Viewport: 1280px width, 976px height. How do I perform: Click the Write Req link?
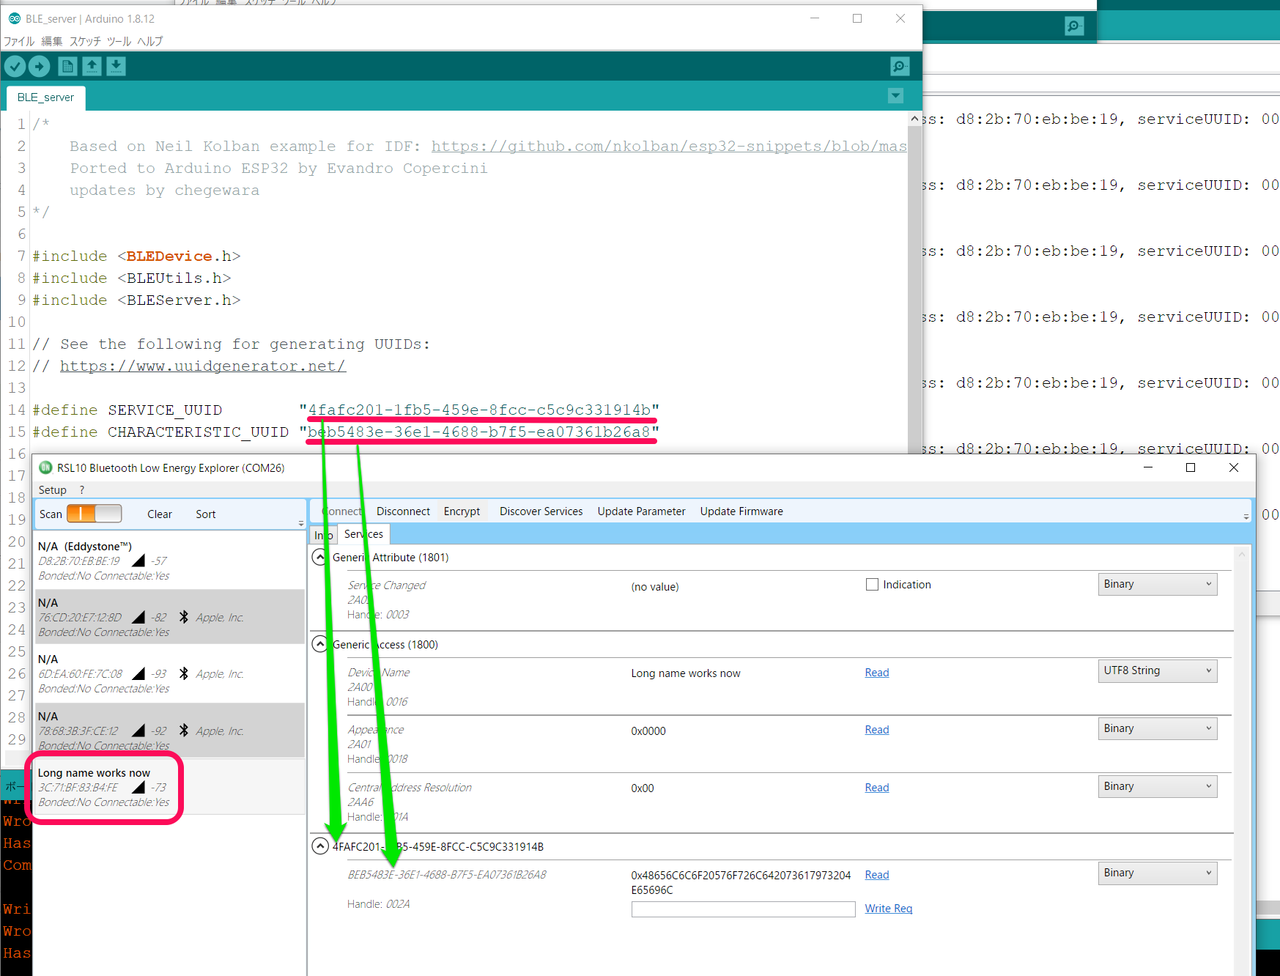point(888,909)
